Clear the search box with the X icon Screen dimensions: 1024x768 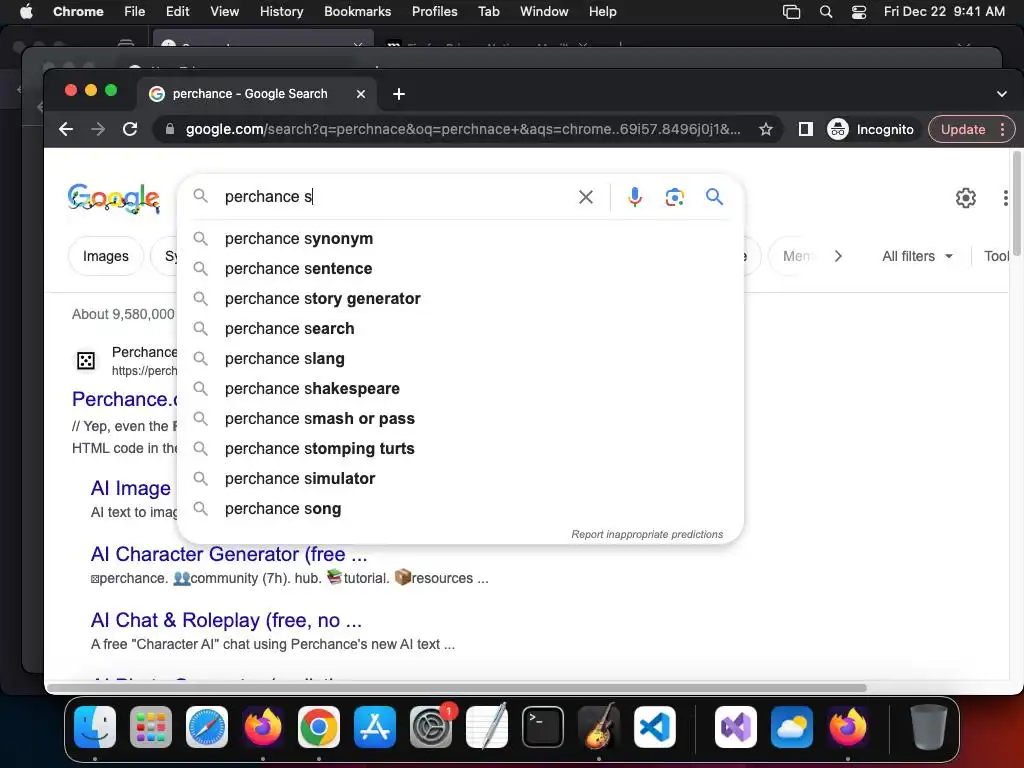(586, 197)
